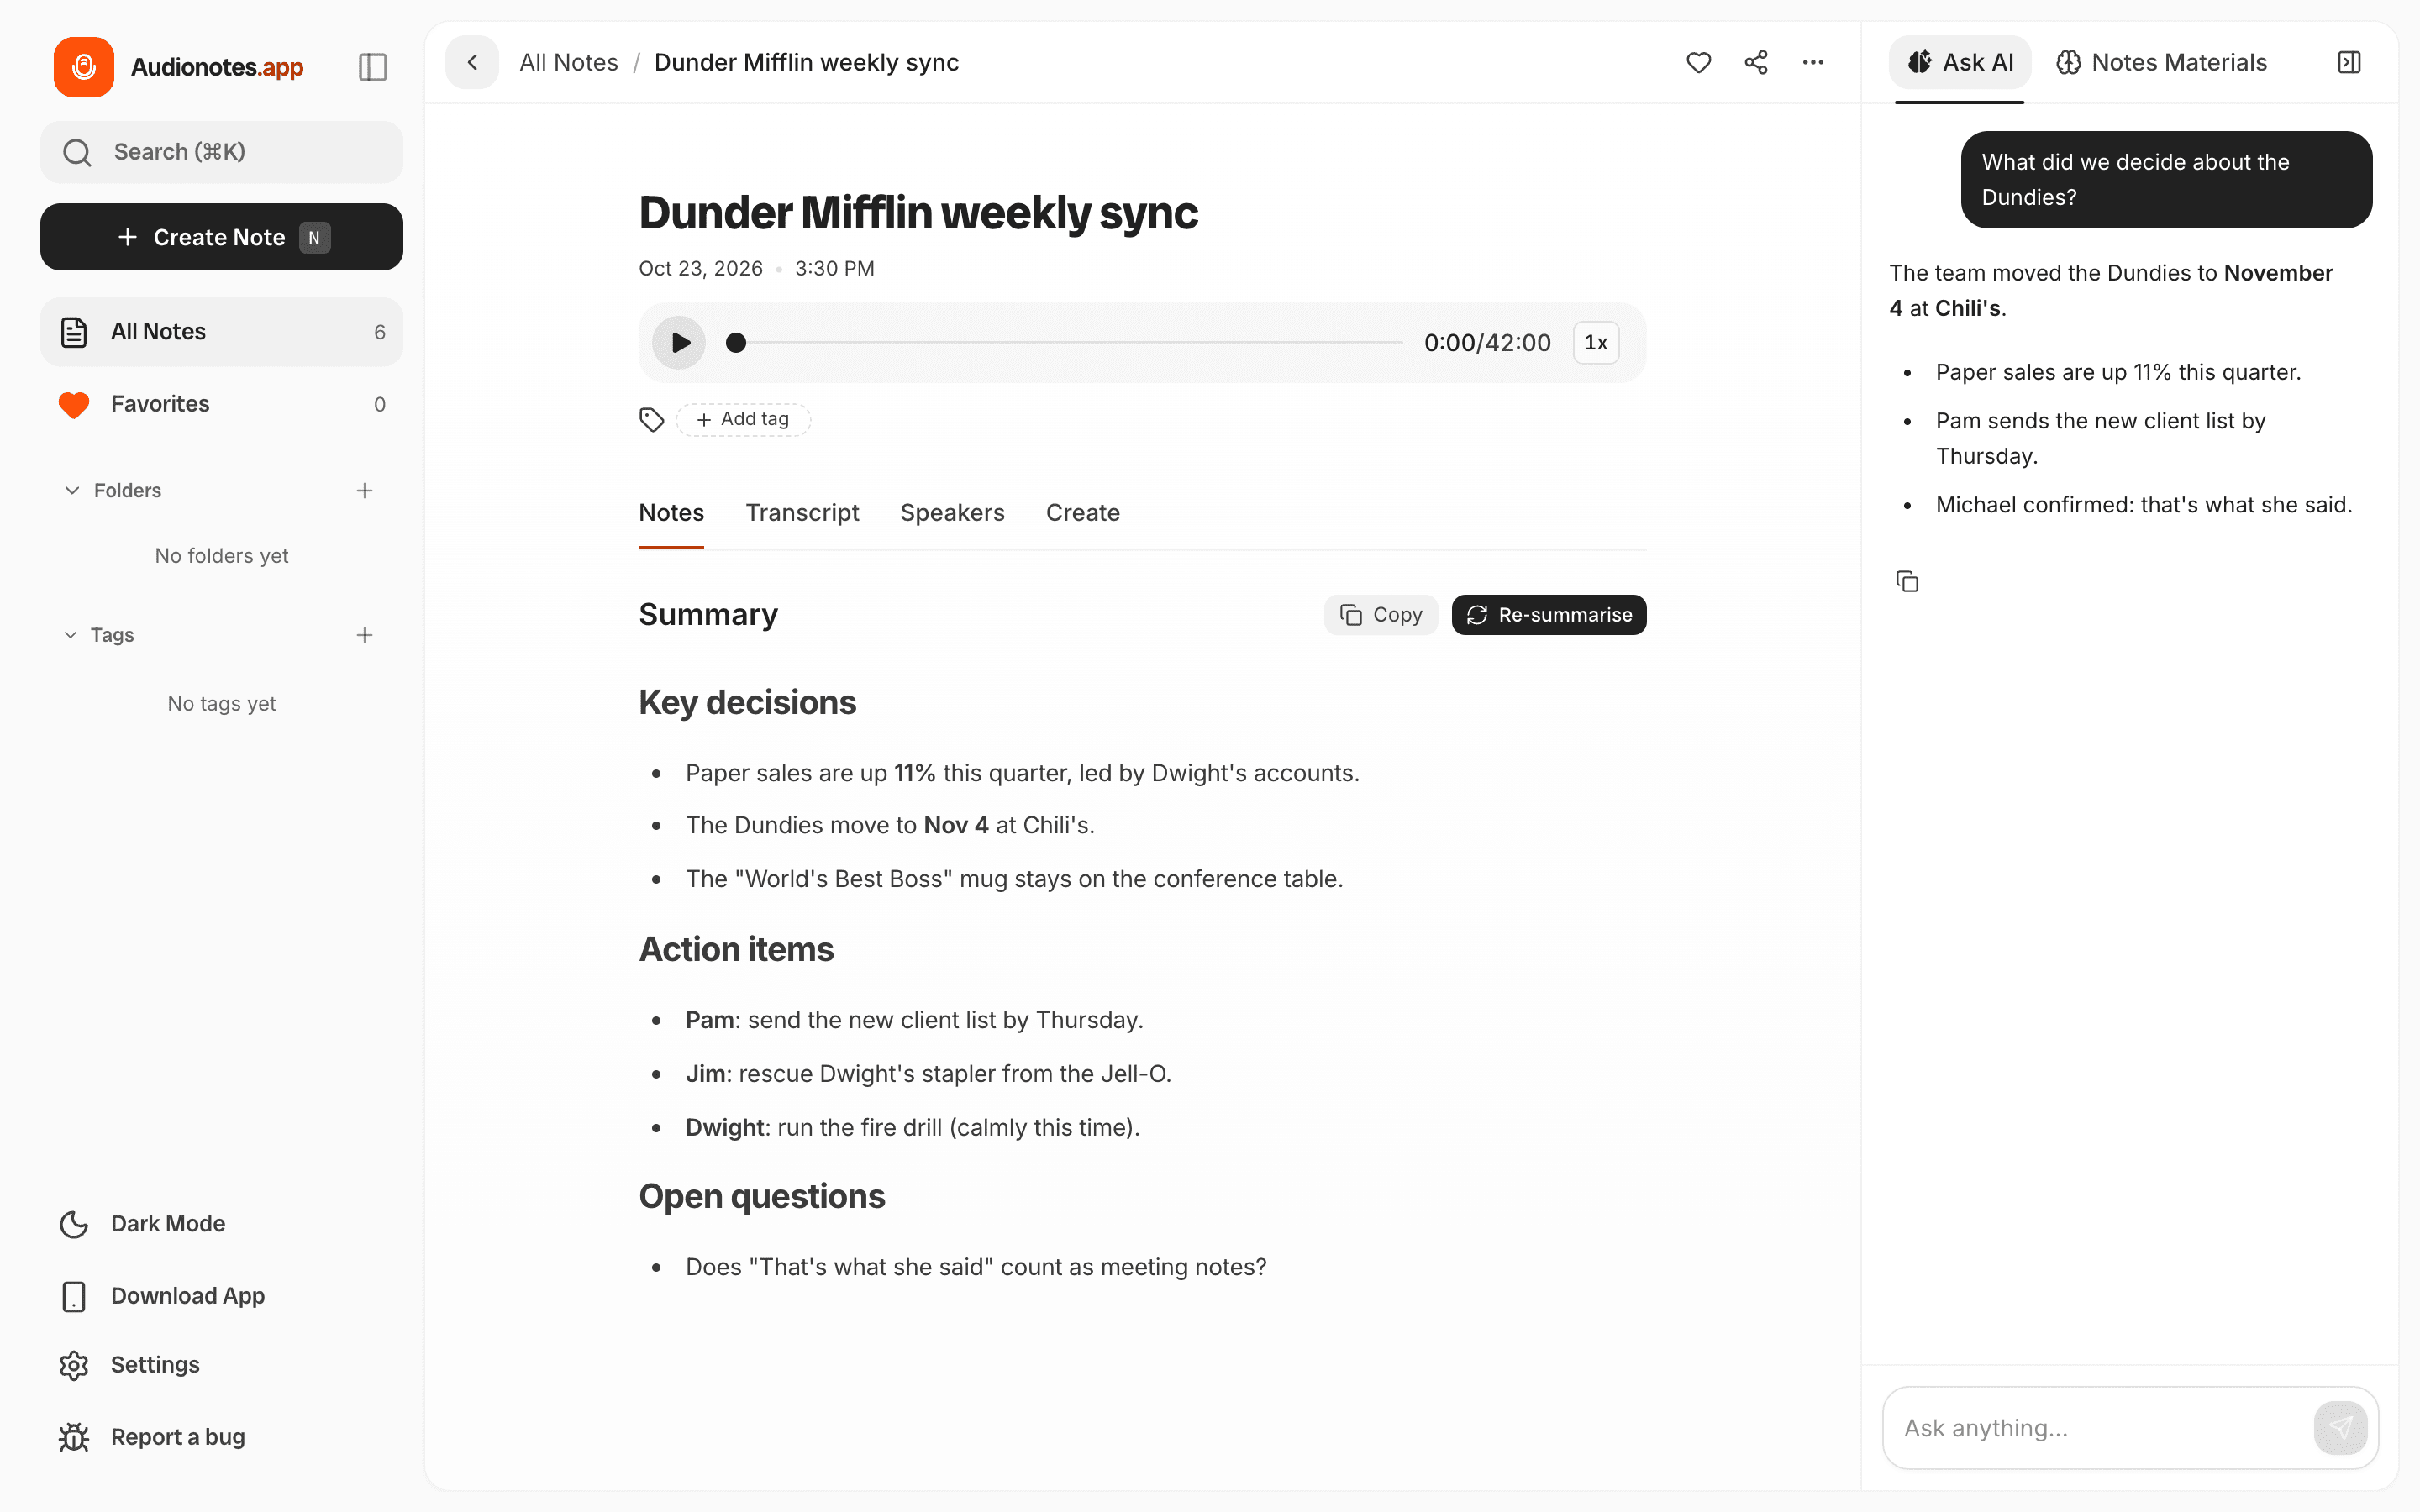2420x1512 pixels.
Task: Copy the AI answer using the copy icon
Action: pyautogui.click(x=1907, y=581)
